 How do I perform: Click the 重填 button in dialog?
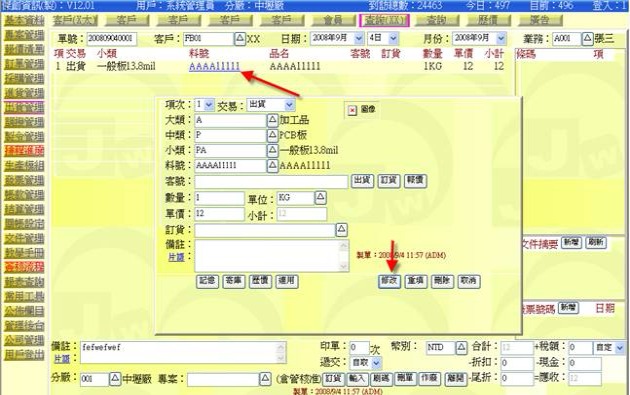tap(416, 281)
